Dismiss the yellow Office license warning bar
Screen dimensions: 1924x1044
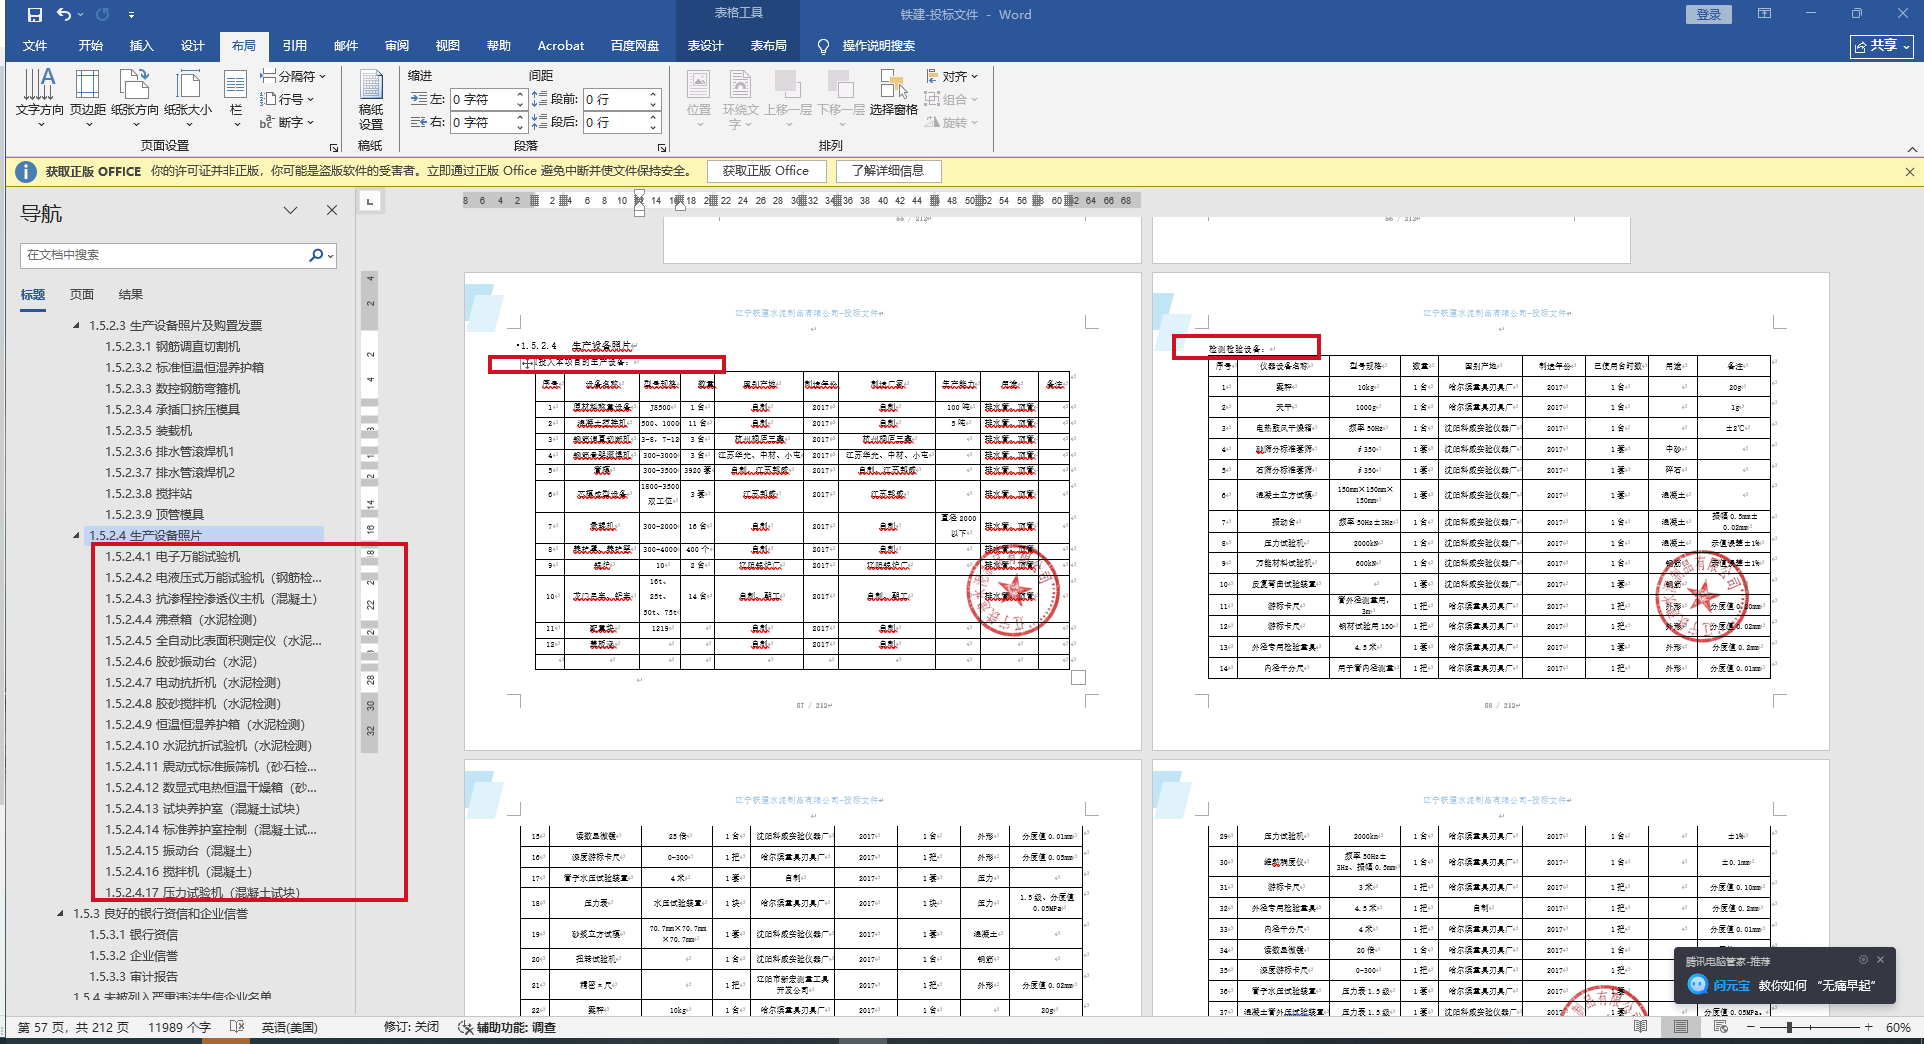1910,172
